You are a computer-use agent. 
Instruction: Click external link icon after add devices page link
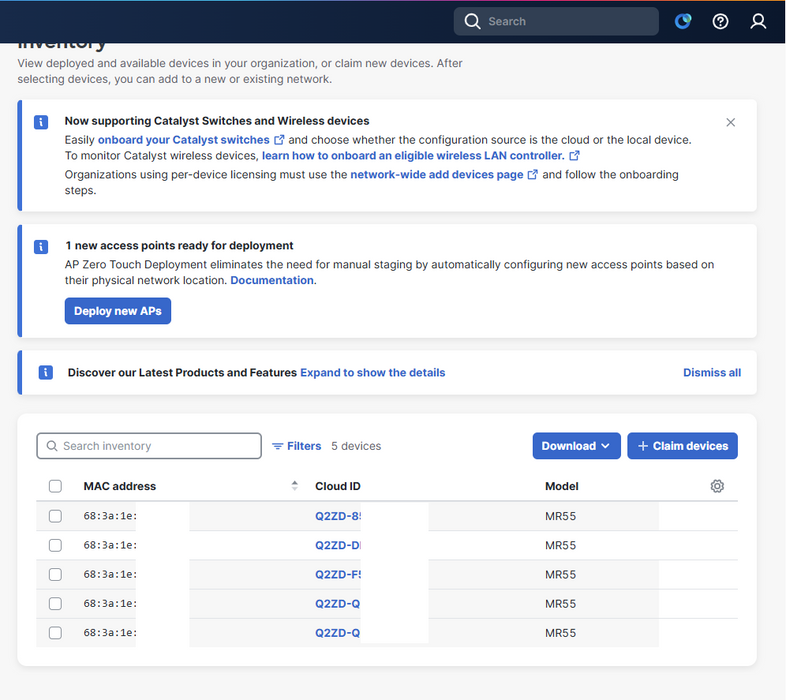pyautogui.click(x=533, y=174)
